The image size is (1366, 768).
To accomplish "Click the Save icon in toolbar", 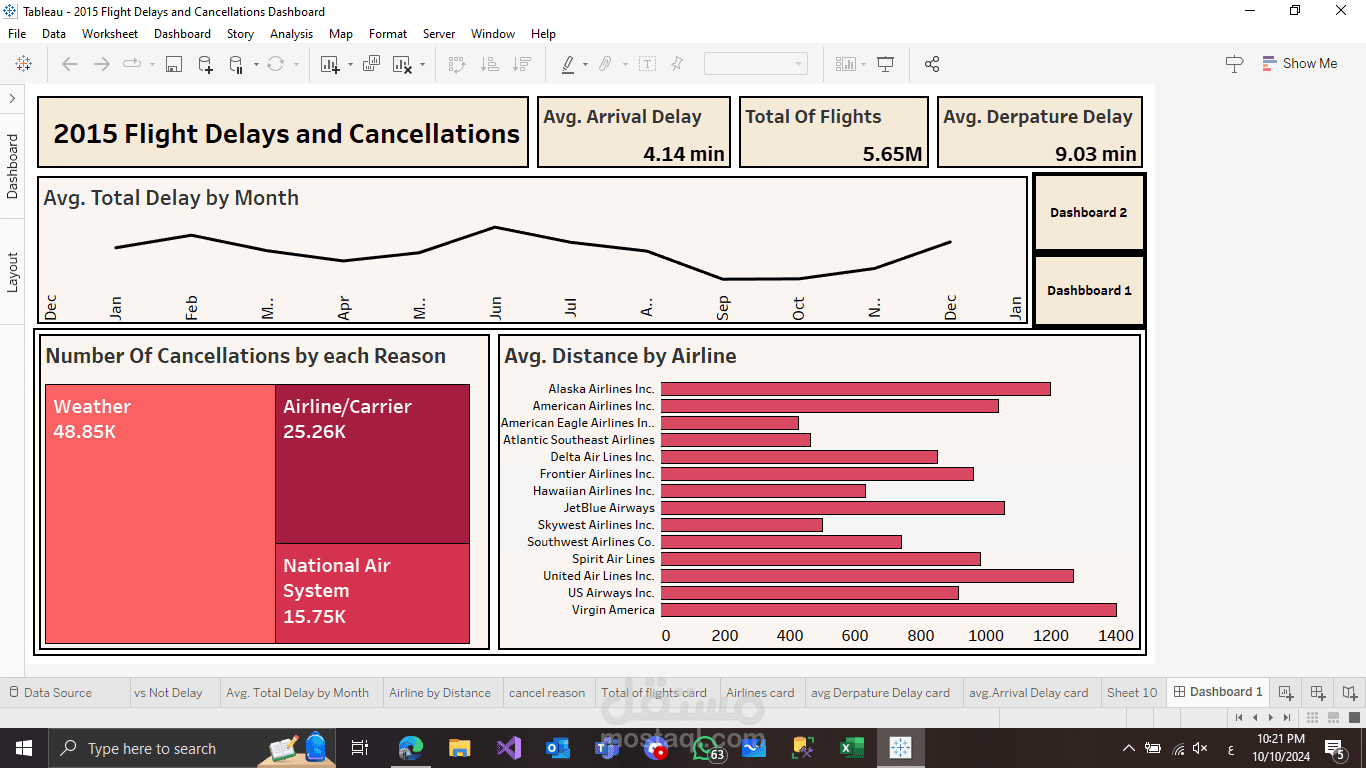I will click(x=173, y=64).
